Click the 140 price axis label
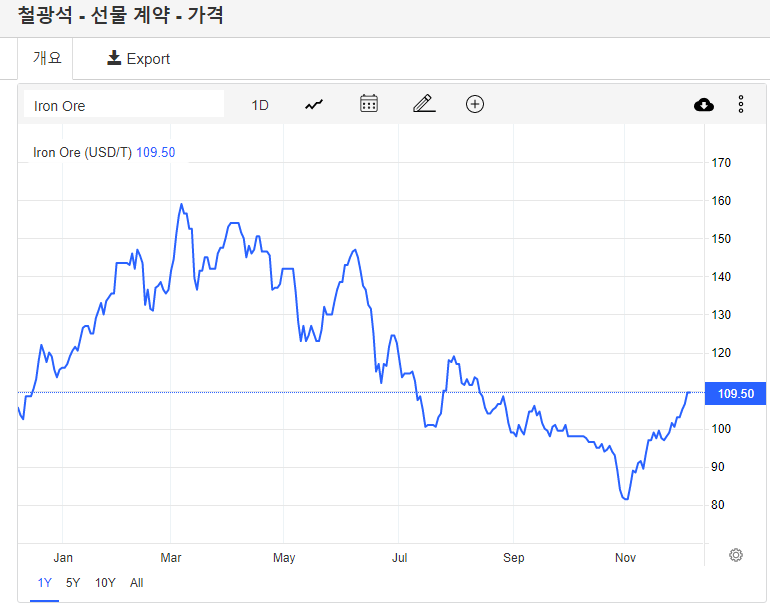The image size is (770, 610). pos(721,277)
